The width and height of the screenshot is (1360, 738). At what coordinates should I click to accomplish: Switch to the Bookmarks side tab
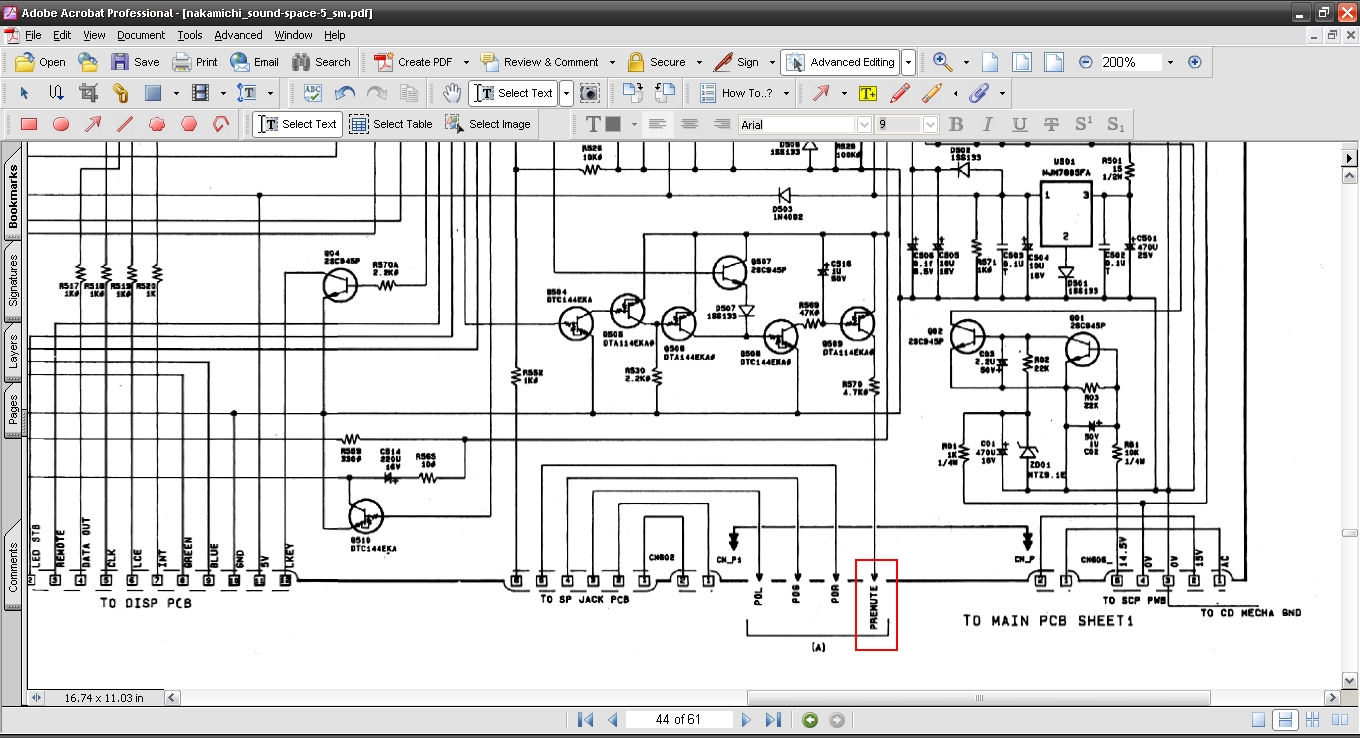click(14, 196)
